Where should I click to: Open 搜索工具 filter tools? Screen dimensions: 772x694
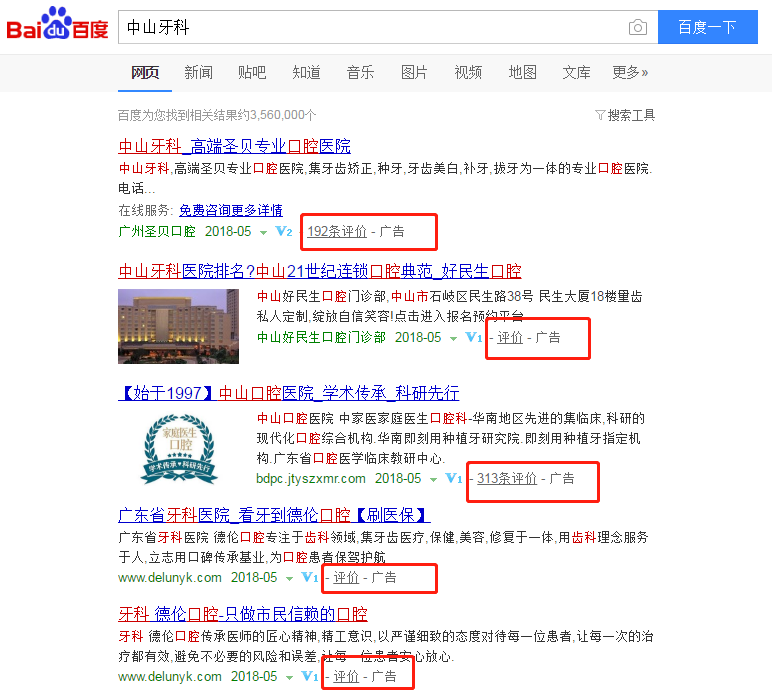click(625, 115)
